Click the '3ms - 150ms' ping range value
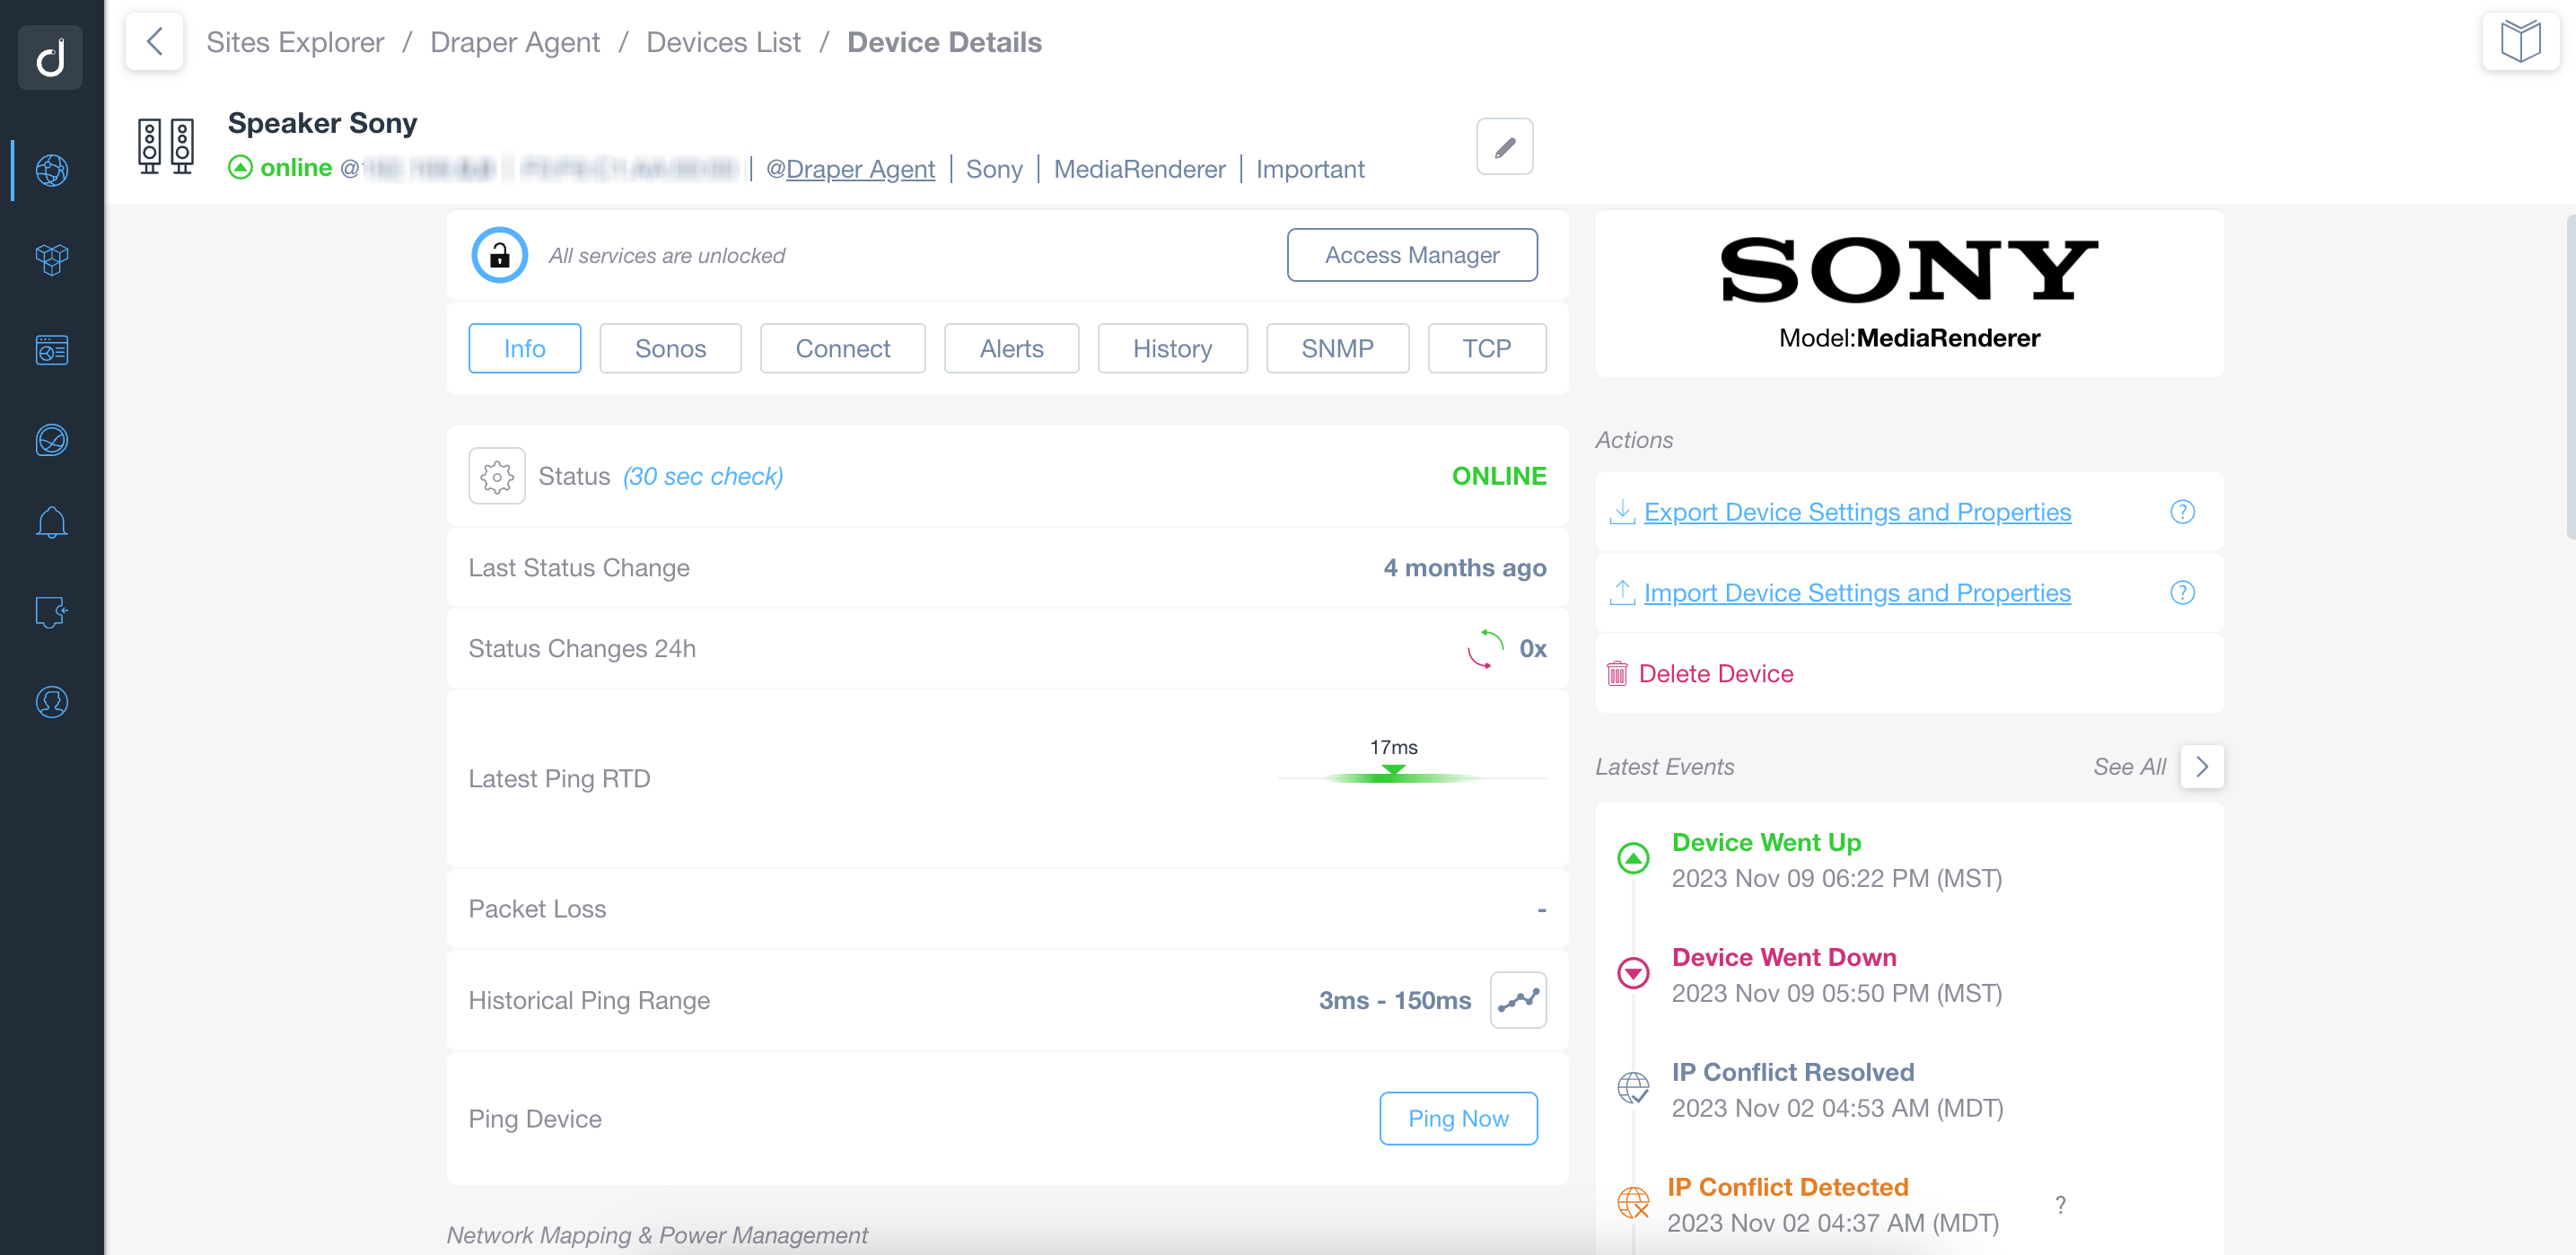This screenshot has height=1255, width=2576. [1394, 1000]
